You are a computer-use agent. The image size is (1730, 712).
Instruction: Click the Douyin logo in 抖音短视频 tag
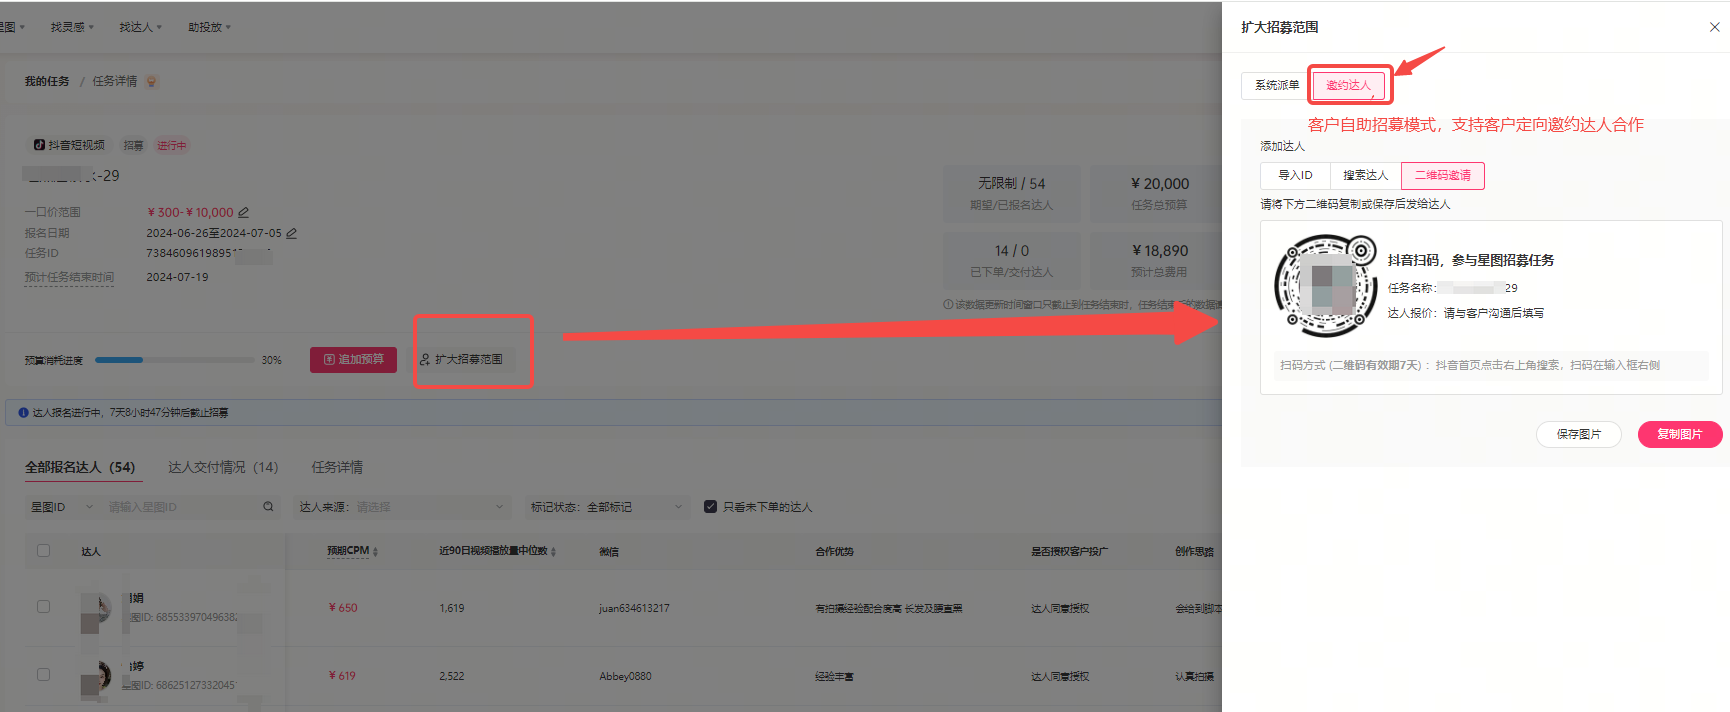click(39, 145)
